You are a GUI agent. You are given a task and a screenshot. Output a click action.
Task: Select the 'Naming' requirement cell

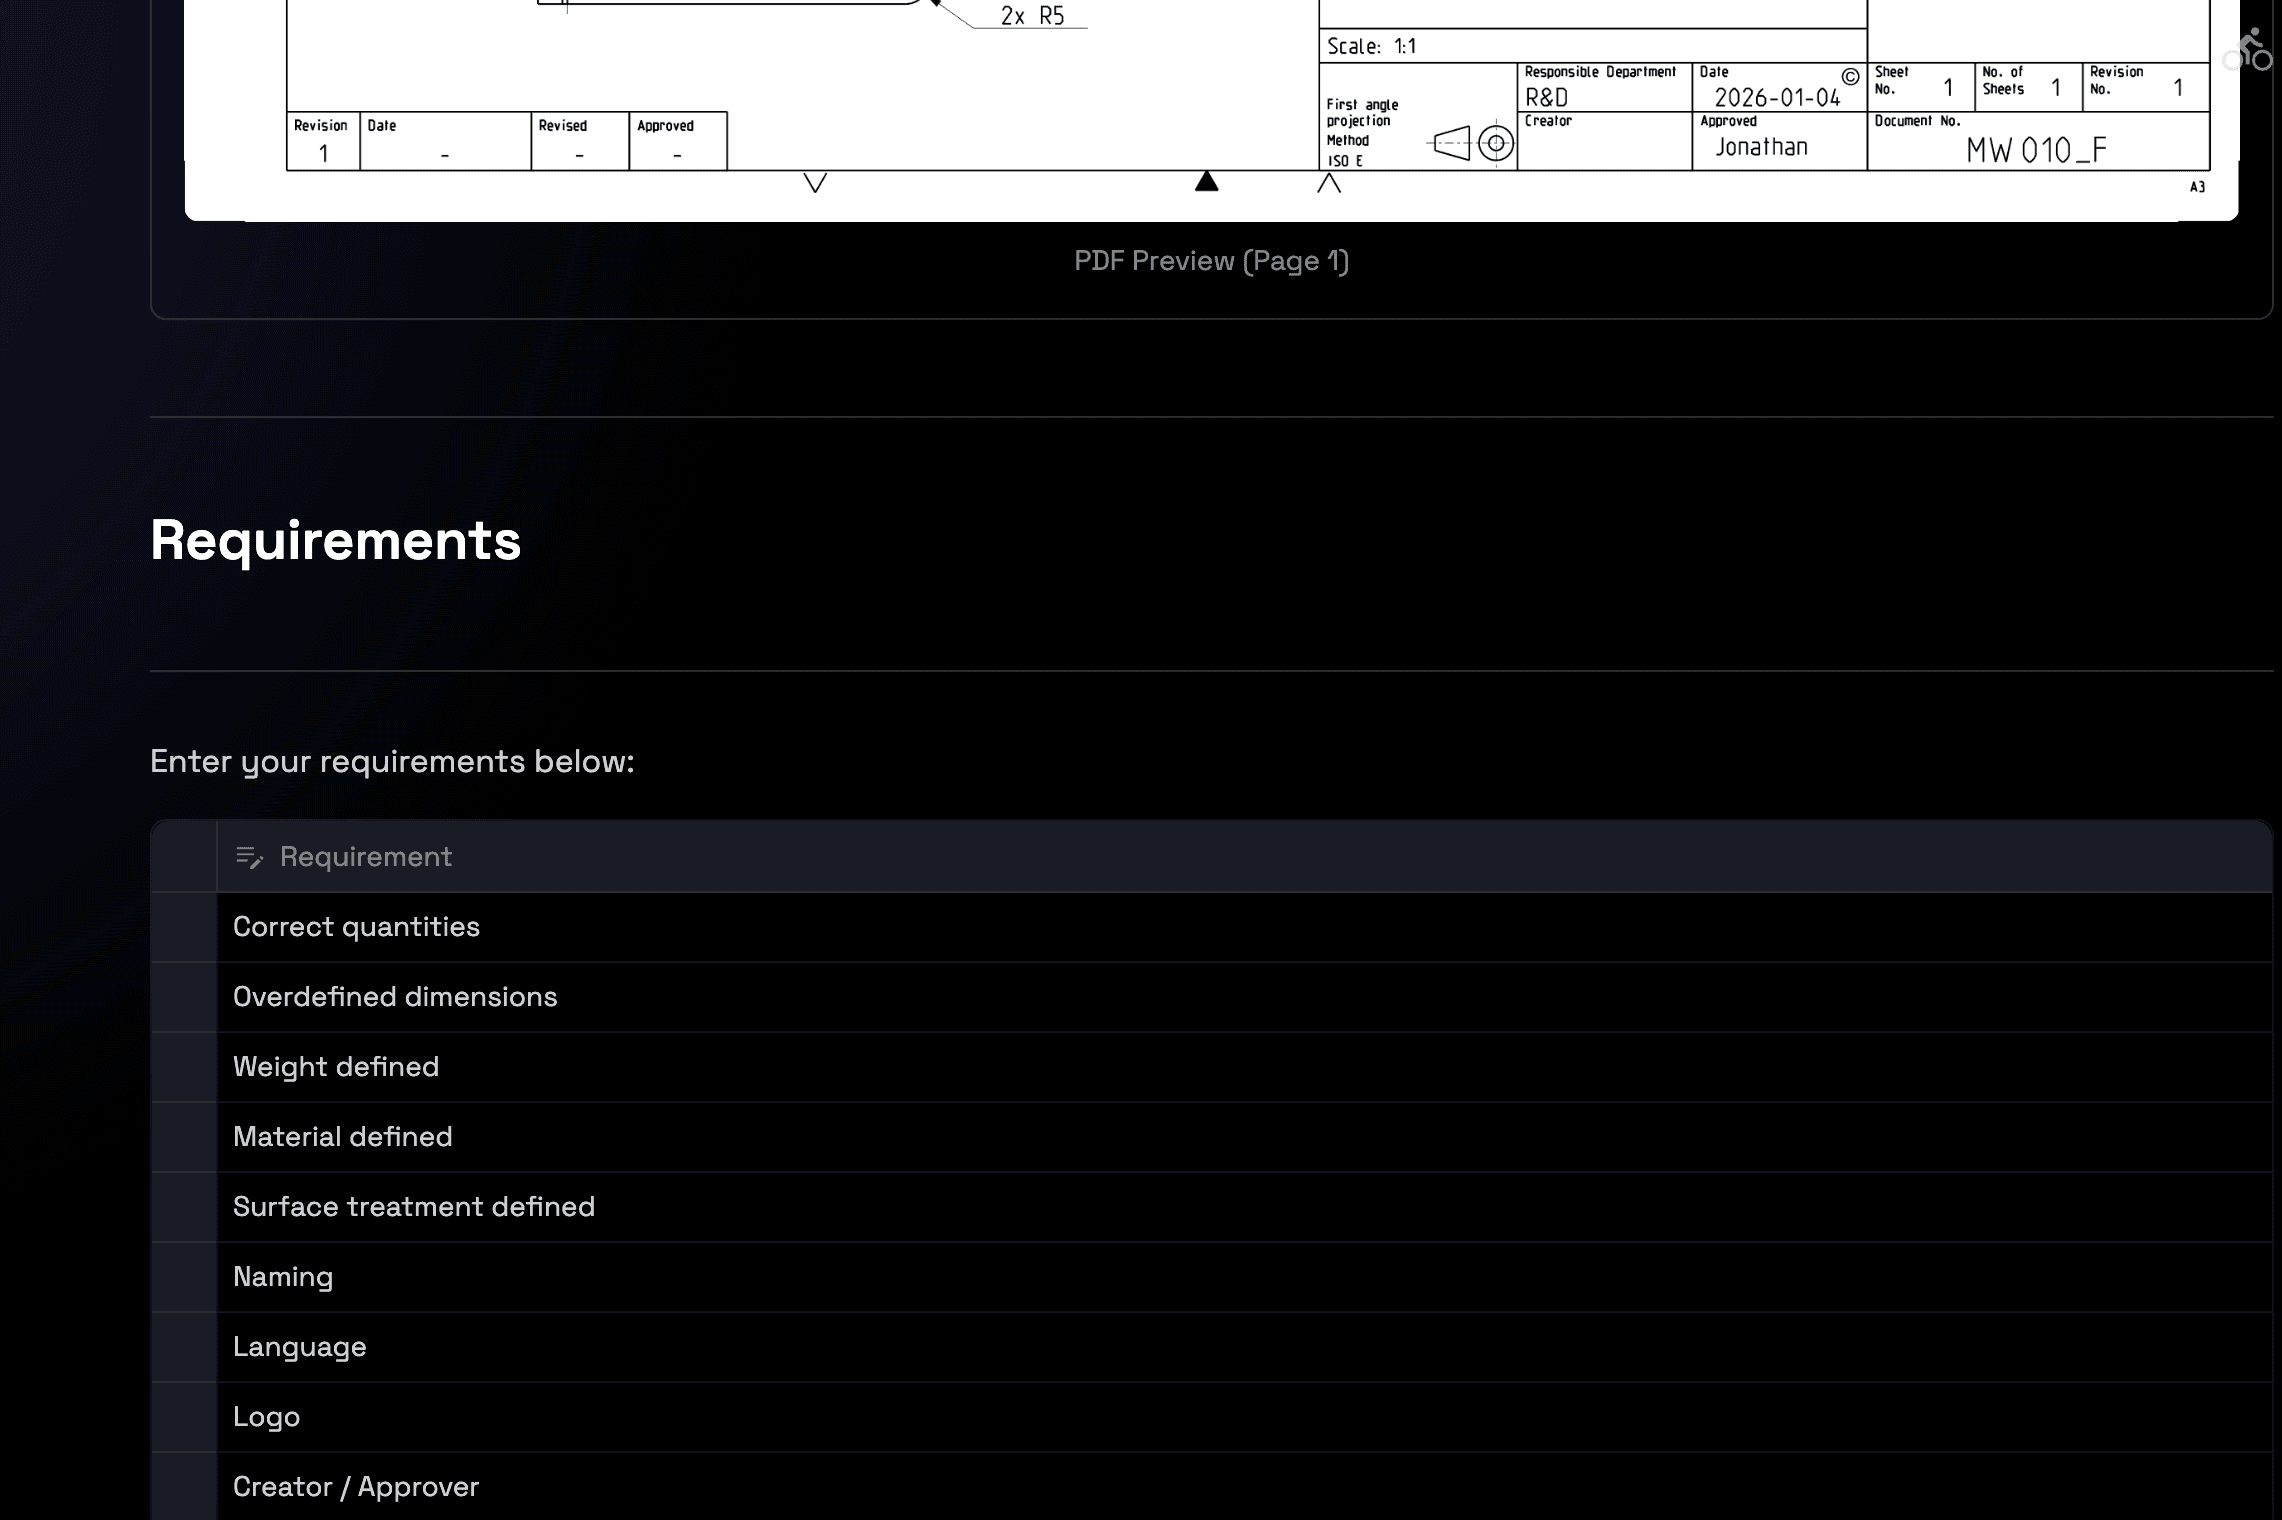[283, 1277]
